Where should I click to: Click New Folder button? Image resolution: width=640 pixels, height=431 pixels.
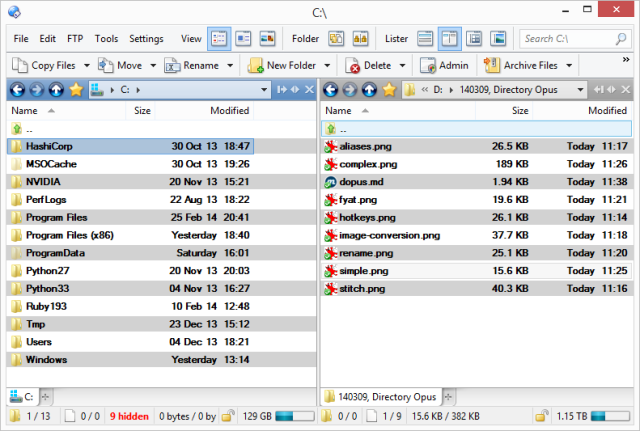click(x=282, y=66)
